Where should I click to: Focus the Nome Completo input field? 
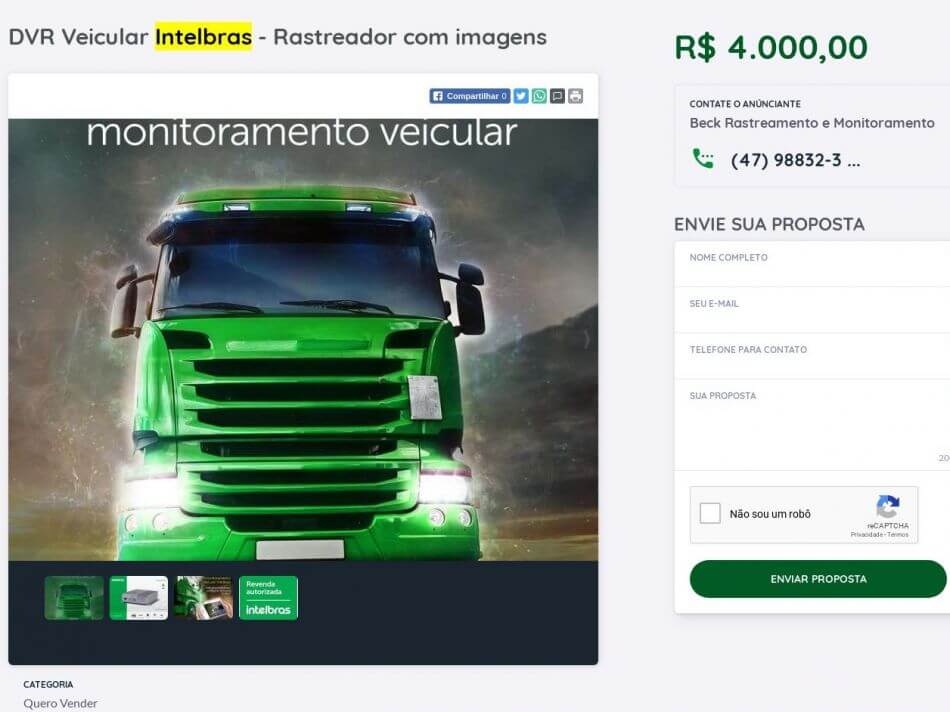coord(812,264)
